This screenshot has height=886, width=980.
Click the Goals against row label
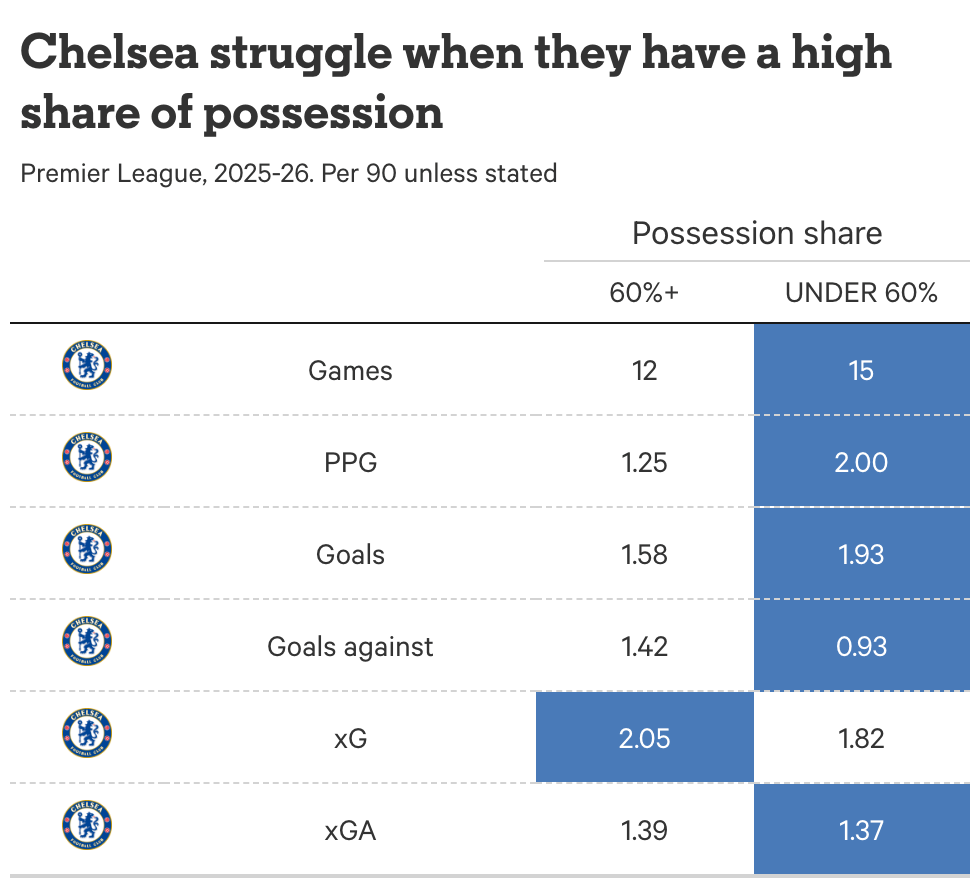pyautogui.click(x=350, y=646)
